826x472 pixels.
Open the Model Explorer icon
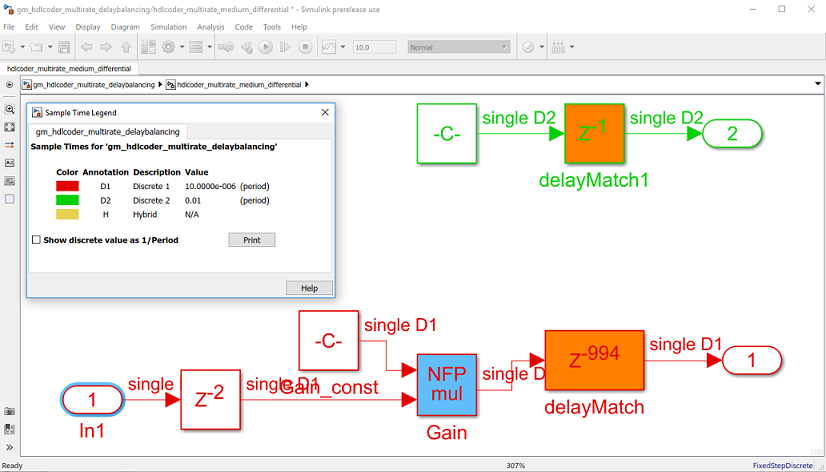tap(196, 47)
